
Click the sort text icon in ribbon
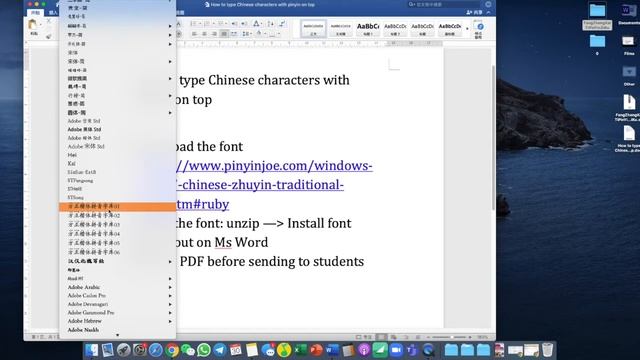coord(270,24)
